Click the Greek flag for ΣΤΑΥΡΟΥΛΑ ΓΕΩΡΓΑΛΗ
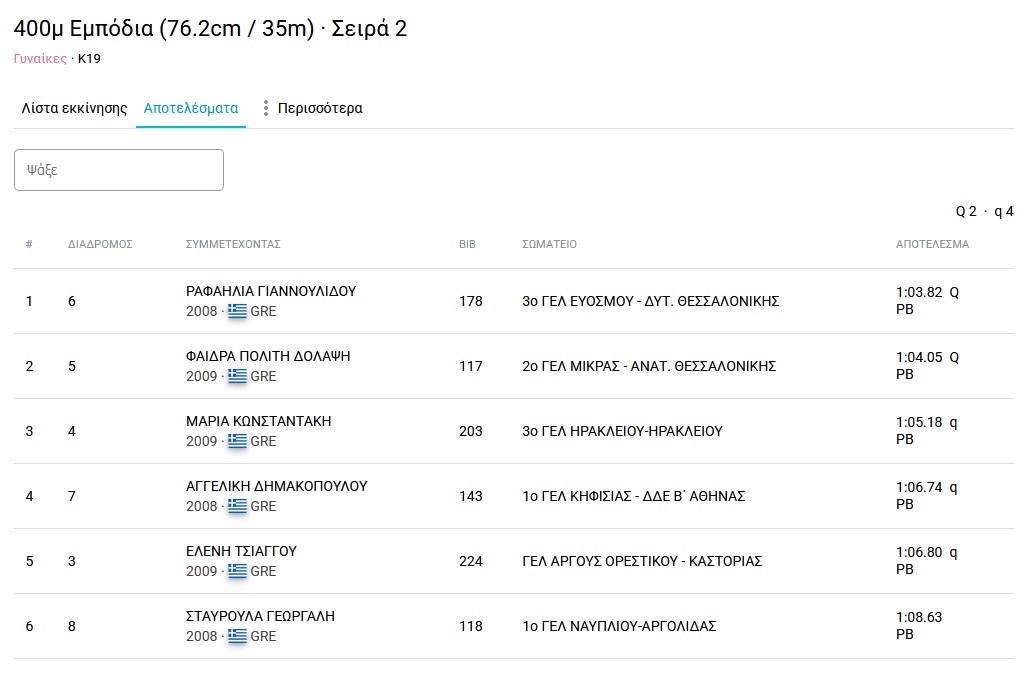This screenshot has width=1036, height=676. (x=237, y=636)
